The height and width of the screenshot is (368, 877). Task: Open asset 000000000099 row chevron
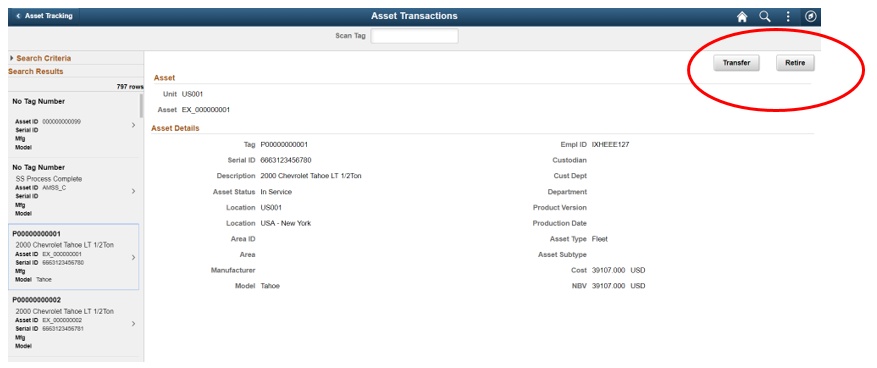(133, 125)
